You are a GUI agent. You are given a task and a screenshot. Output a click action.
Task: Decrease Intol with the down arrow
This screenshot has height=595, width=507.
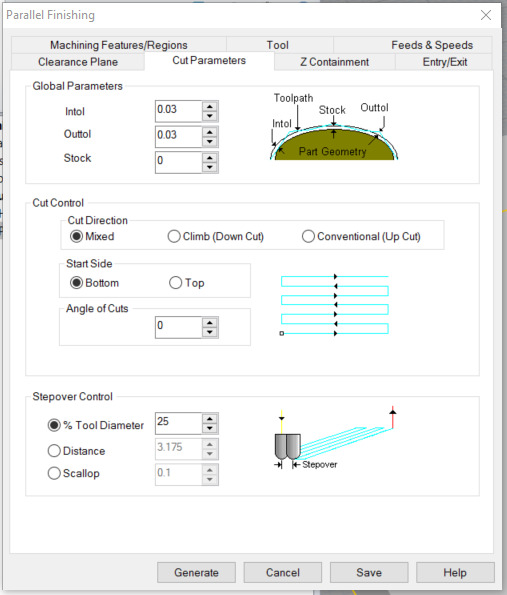click(210, 116)
